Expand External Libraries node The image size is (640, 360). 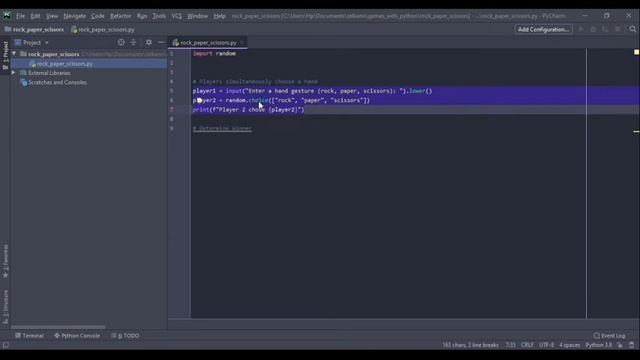[x=13, y=73]
